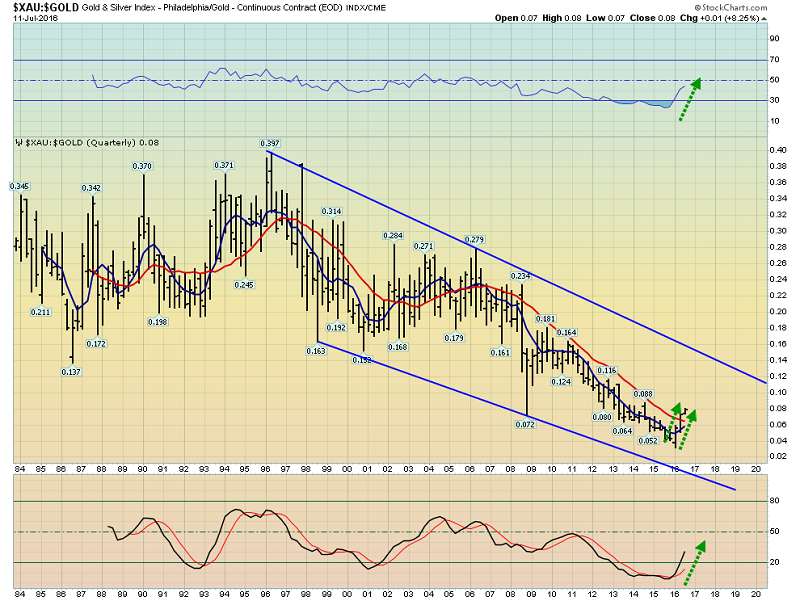Select the 0.279 high price label
This screenshot has width=800, height=601.
[x=475, y=239]
